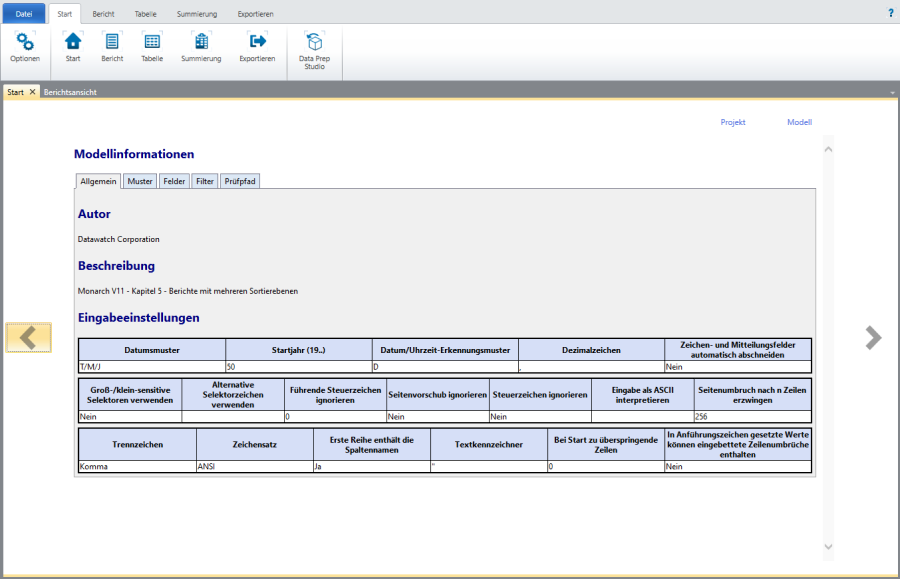Select the Muster tab
This screenshot has height=579, width=900.
tap(140, 181)
